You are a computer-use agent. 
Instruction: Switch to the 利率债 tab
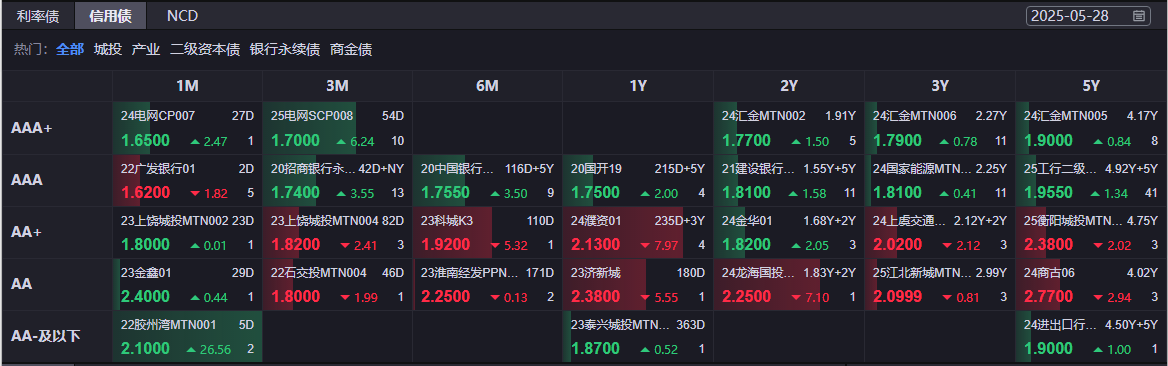[37, 16]
